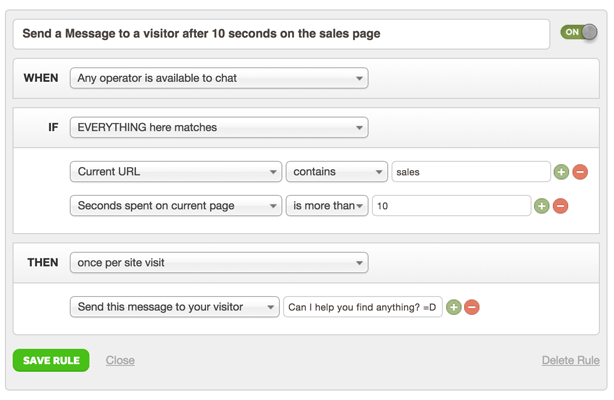614x400 pixels.
Task: Click the Close link
Action: (x=120, y=360)
